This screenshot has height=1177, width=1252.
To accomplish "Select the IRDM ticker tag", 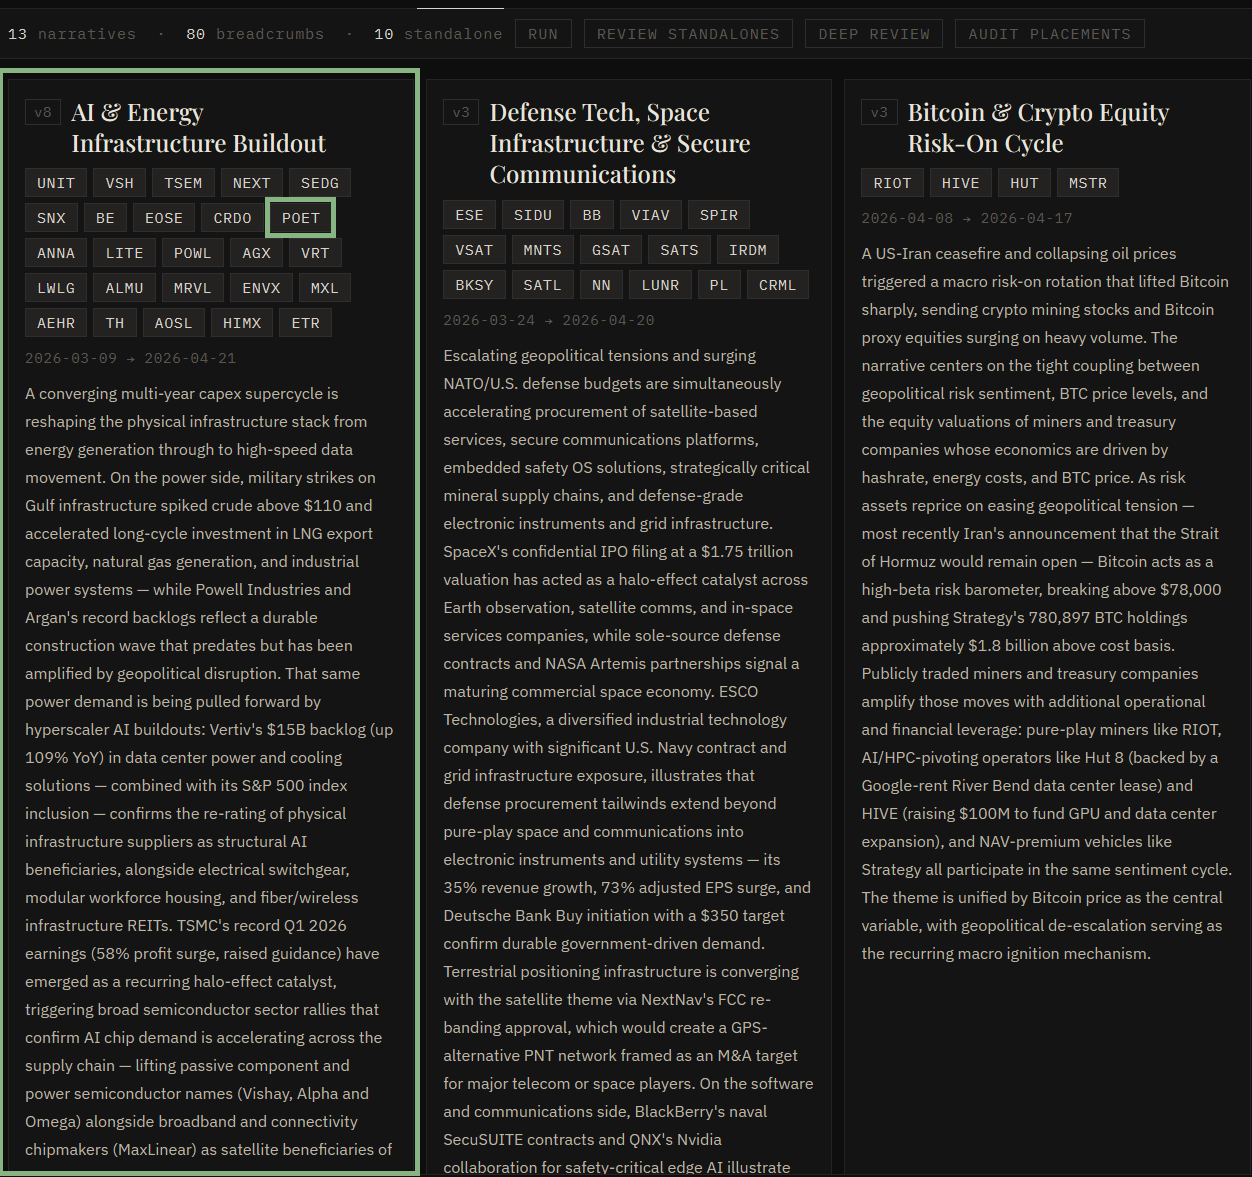I will 748,250.
